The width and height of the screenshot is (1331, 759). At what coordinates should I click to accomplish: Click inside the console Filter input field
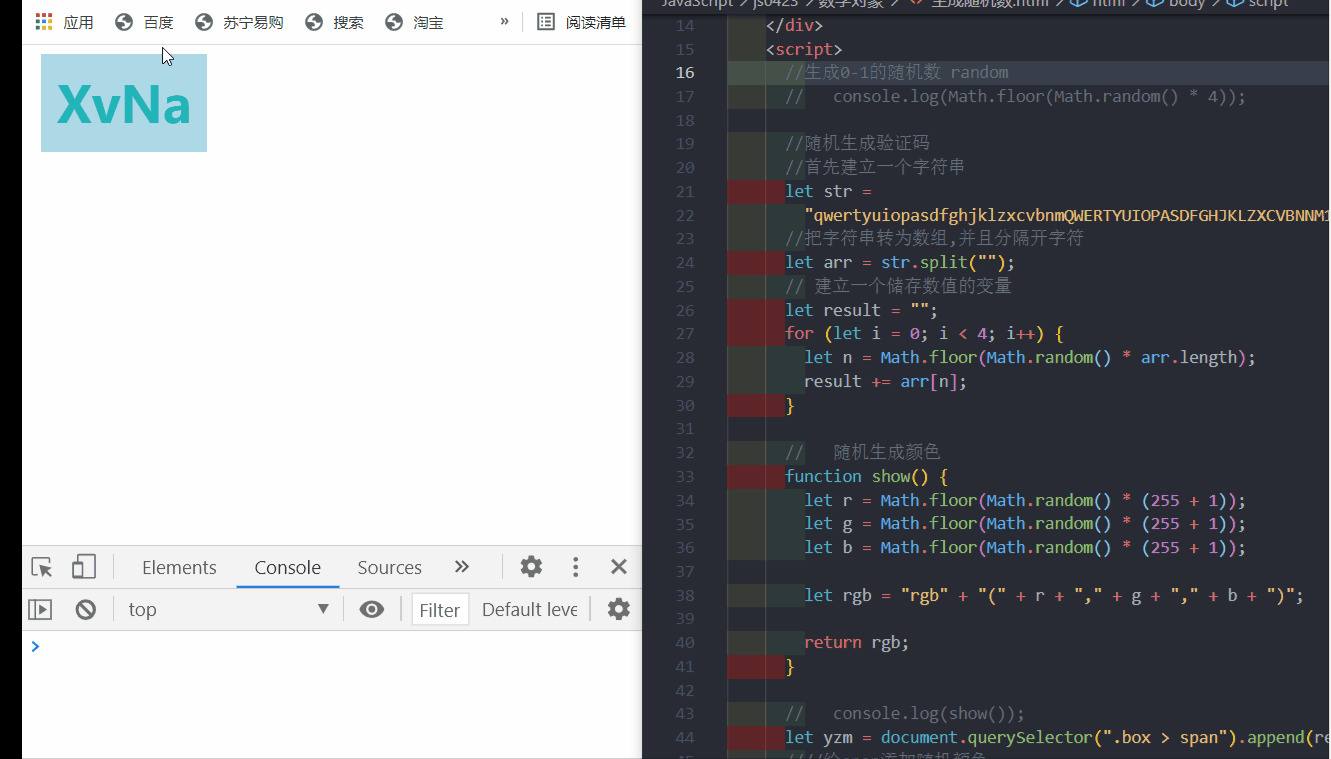tap(440, 608)
